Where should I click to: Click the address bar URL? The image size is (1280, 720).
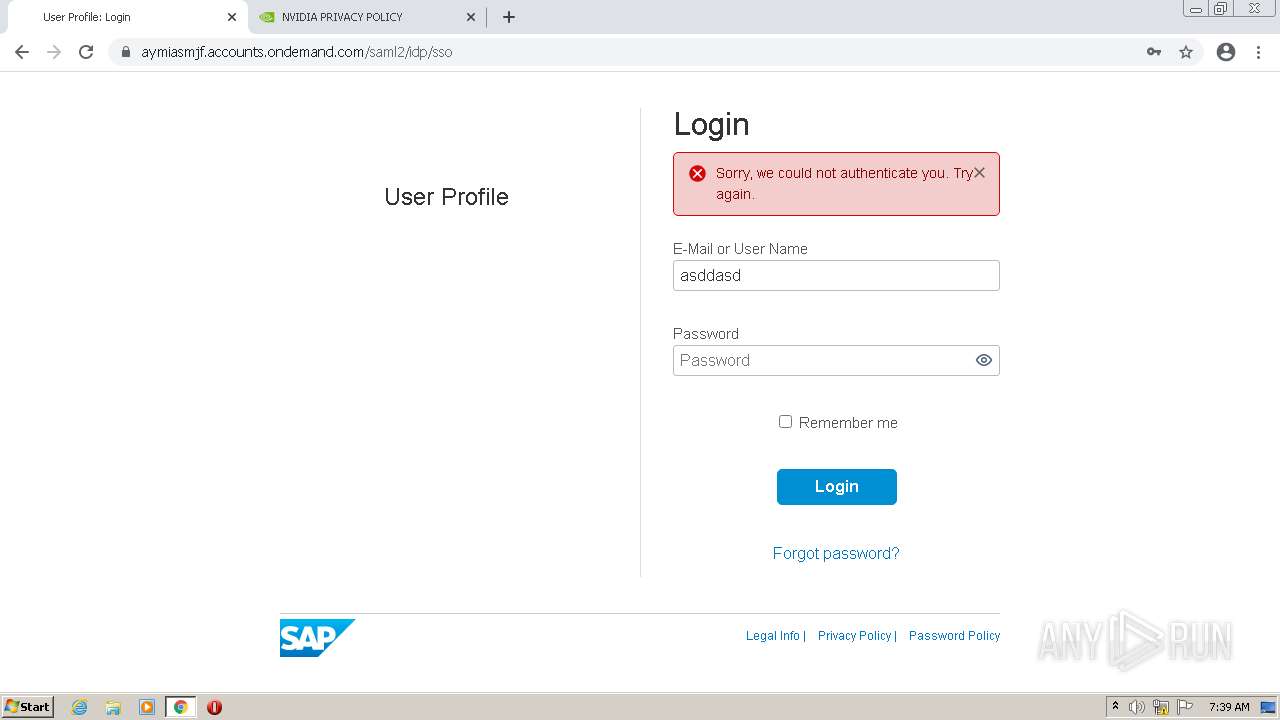tap(297, 52)
